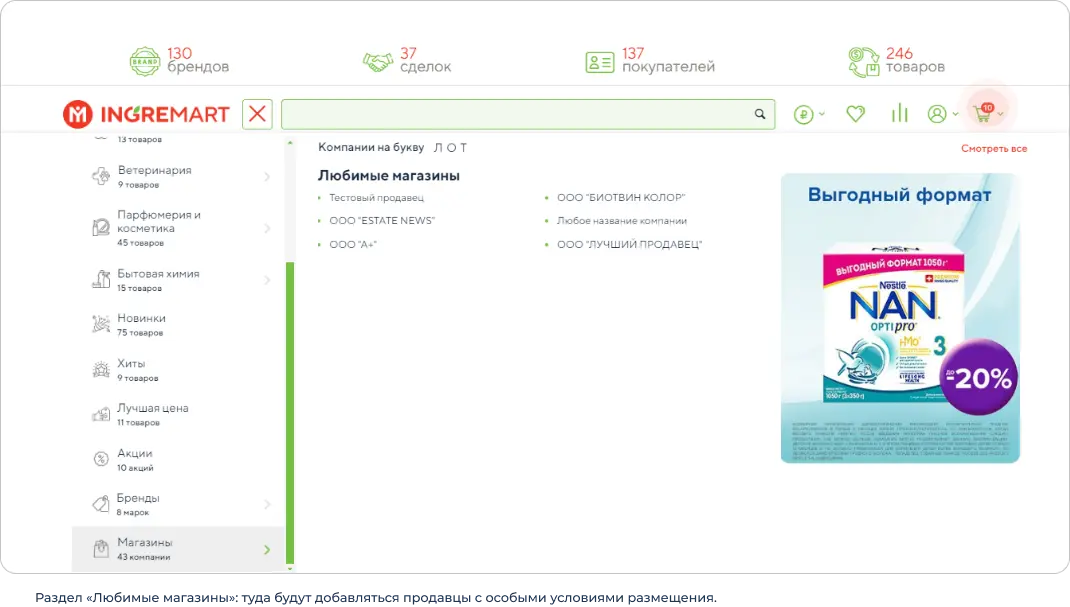Close the catalog menu with the red X
The width and height of the screenshot is (1070, 607).
click(x=257, y=114)
